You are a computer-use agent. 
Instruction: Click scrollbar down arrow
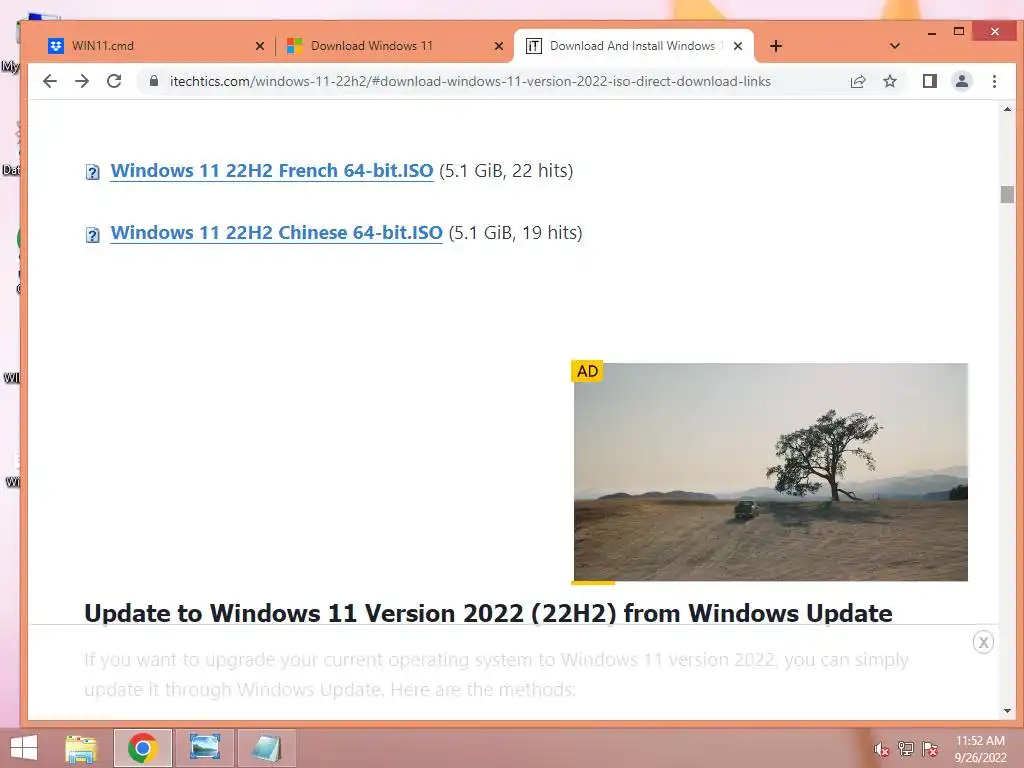(x=1007, y=711)
